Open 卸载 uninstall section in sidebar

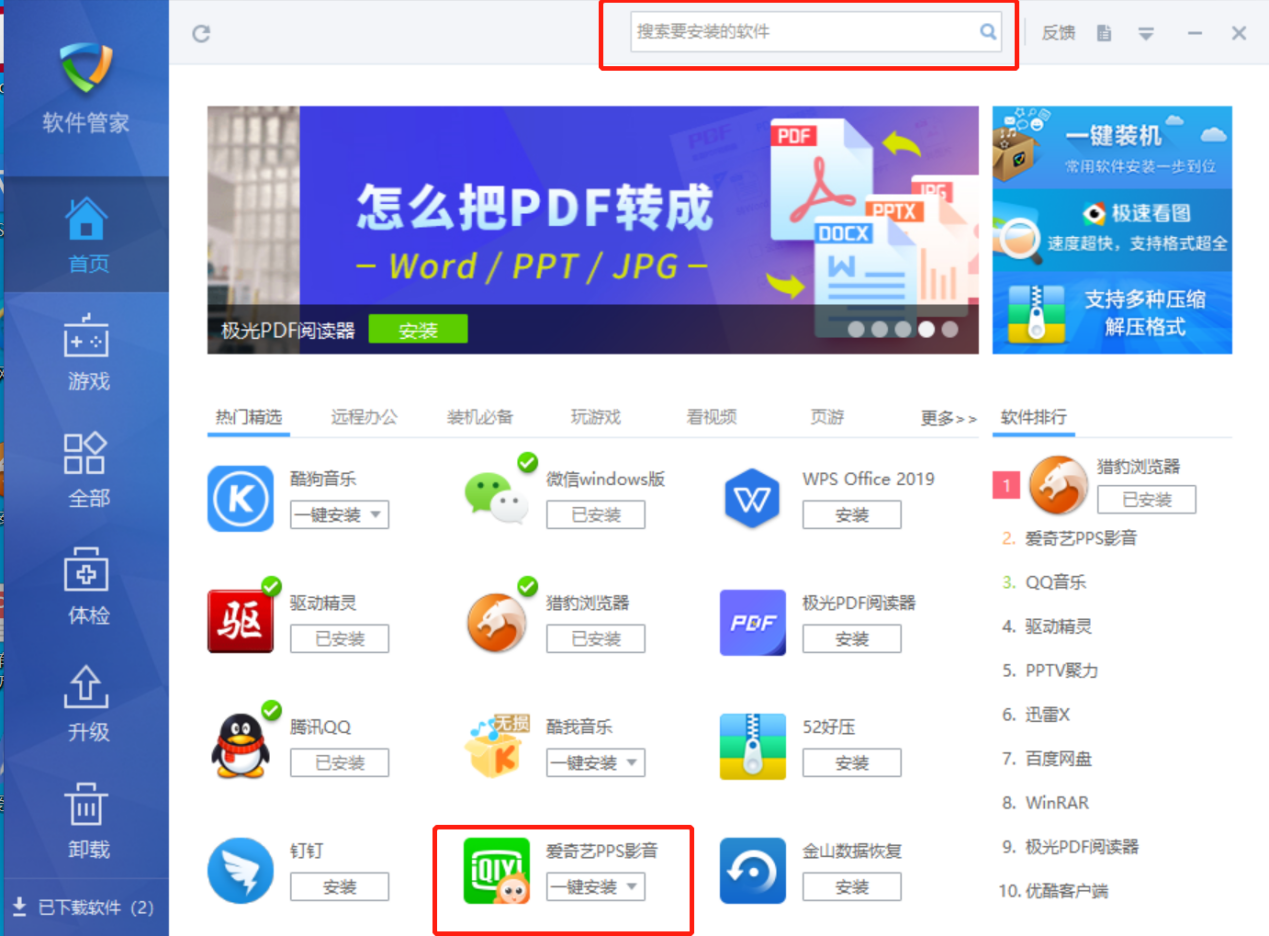pos(86,820)
